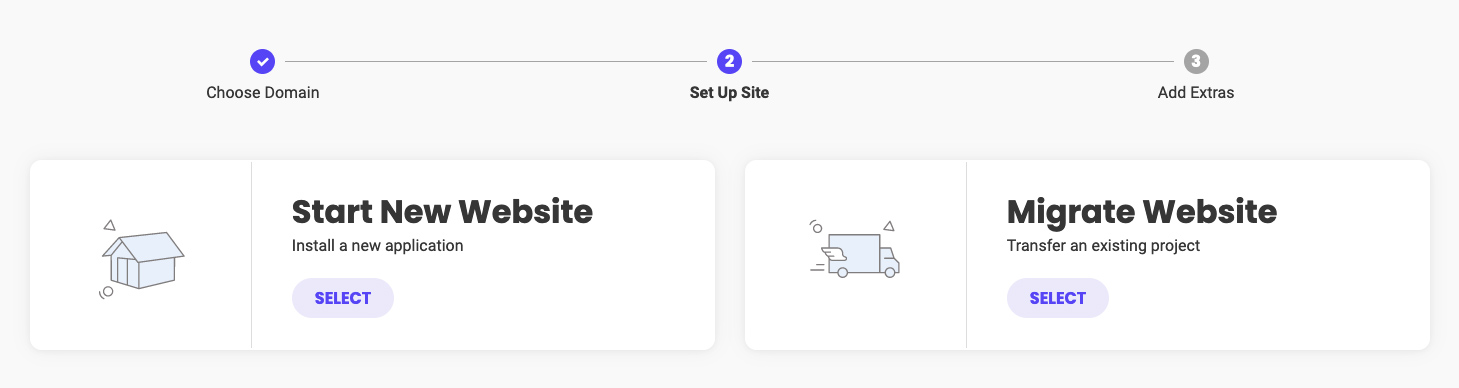
Task: Click the speed lines behind the truck
Action: tap(817, 268)
